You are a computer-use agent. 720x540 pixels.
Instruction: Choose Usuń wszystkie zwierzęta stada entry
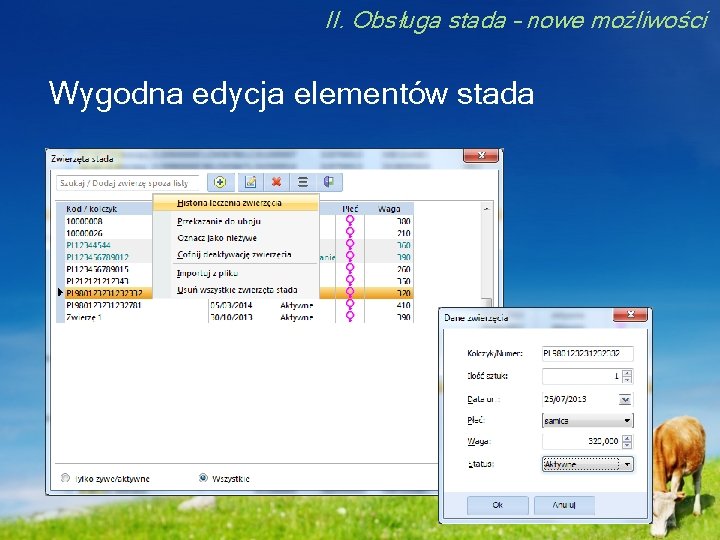click(x=236, y=290)
